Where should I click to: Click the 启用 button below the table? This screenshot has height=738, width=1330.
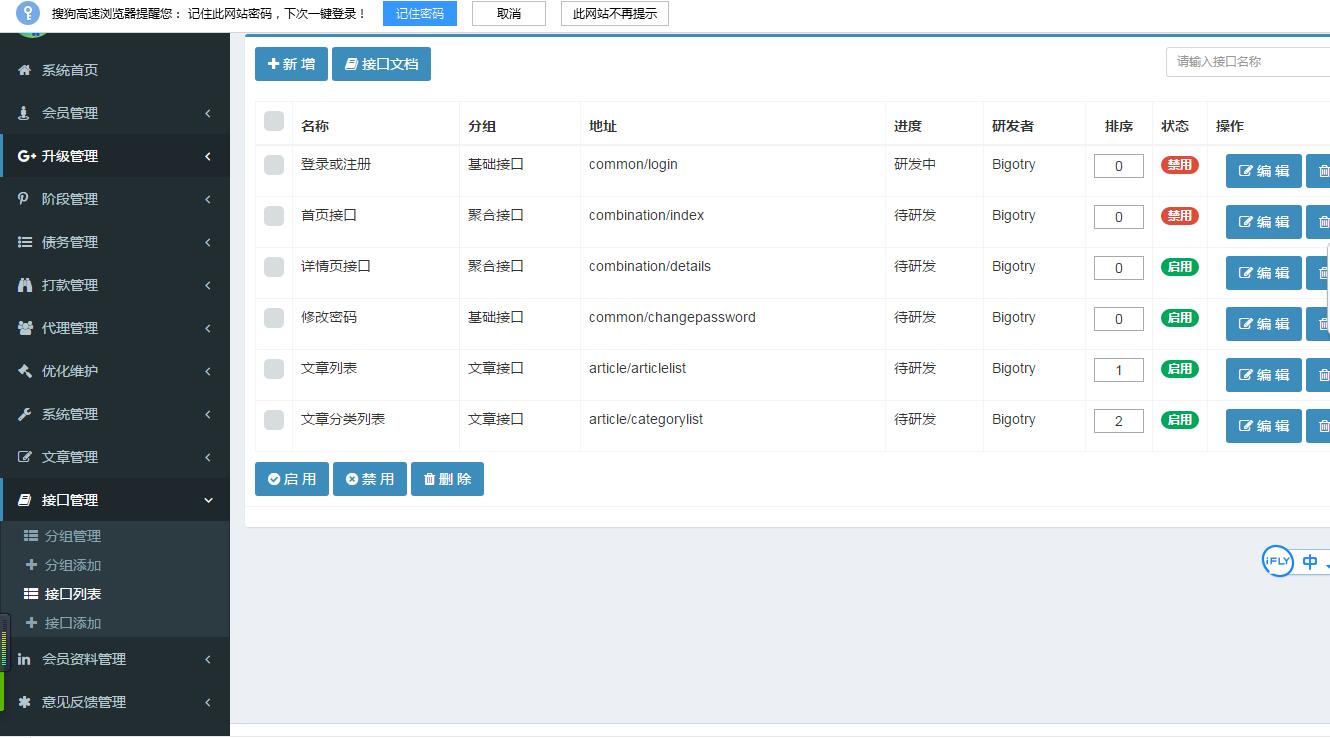point(291,478)
